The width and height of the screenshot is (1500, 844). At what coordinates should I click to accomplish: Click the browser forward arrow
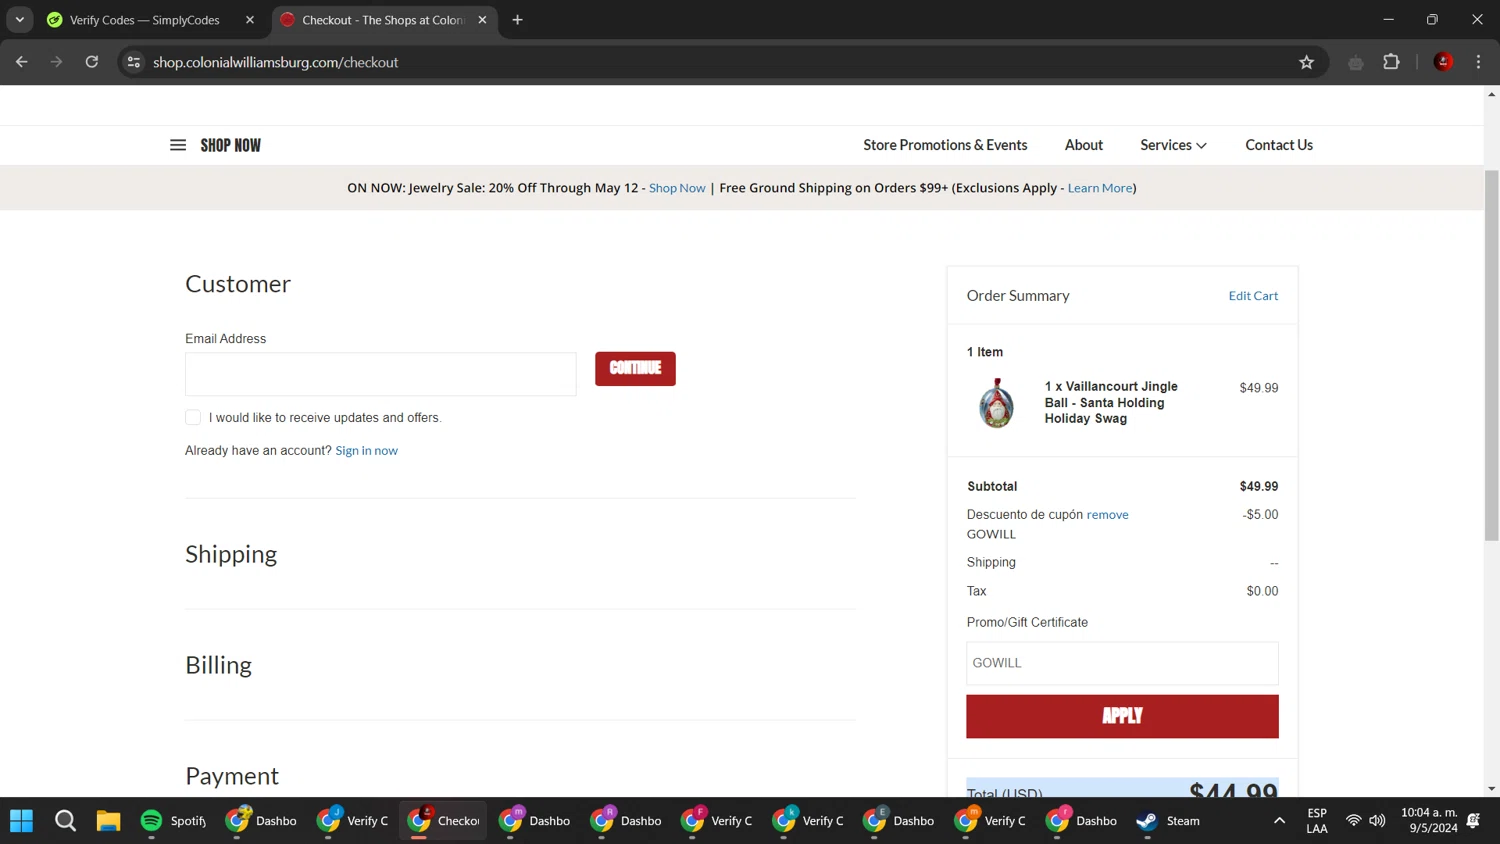[x=57, y=62]
